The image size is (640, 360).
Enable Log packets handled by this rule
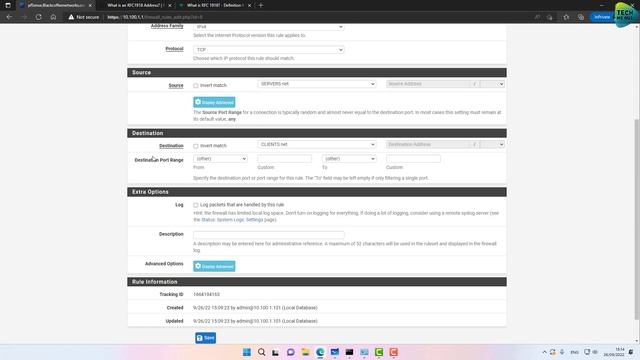tap(196, 205)
